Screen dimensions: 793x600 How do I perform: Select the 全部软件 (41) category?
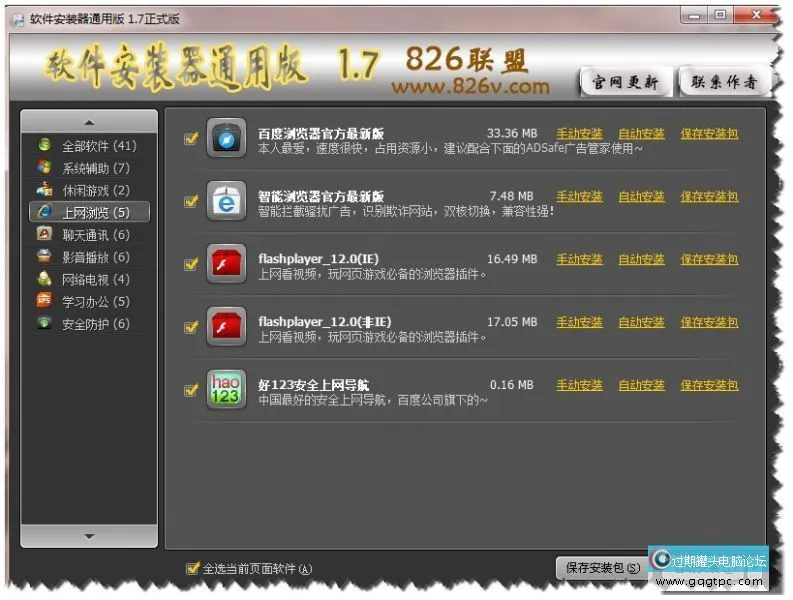coord(90,146)
